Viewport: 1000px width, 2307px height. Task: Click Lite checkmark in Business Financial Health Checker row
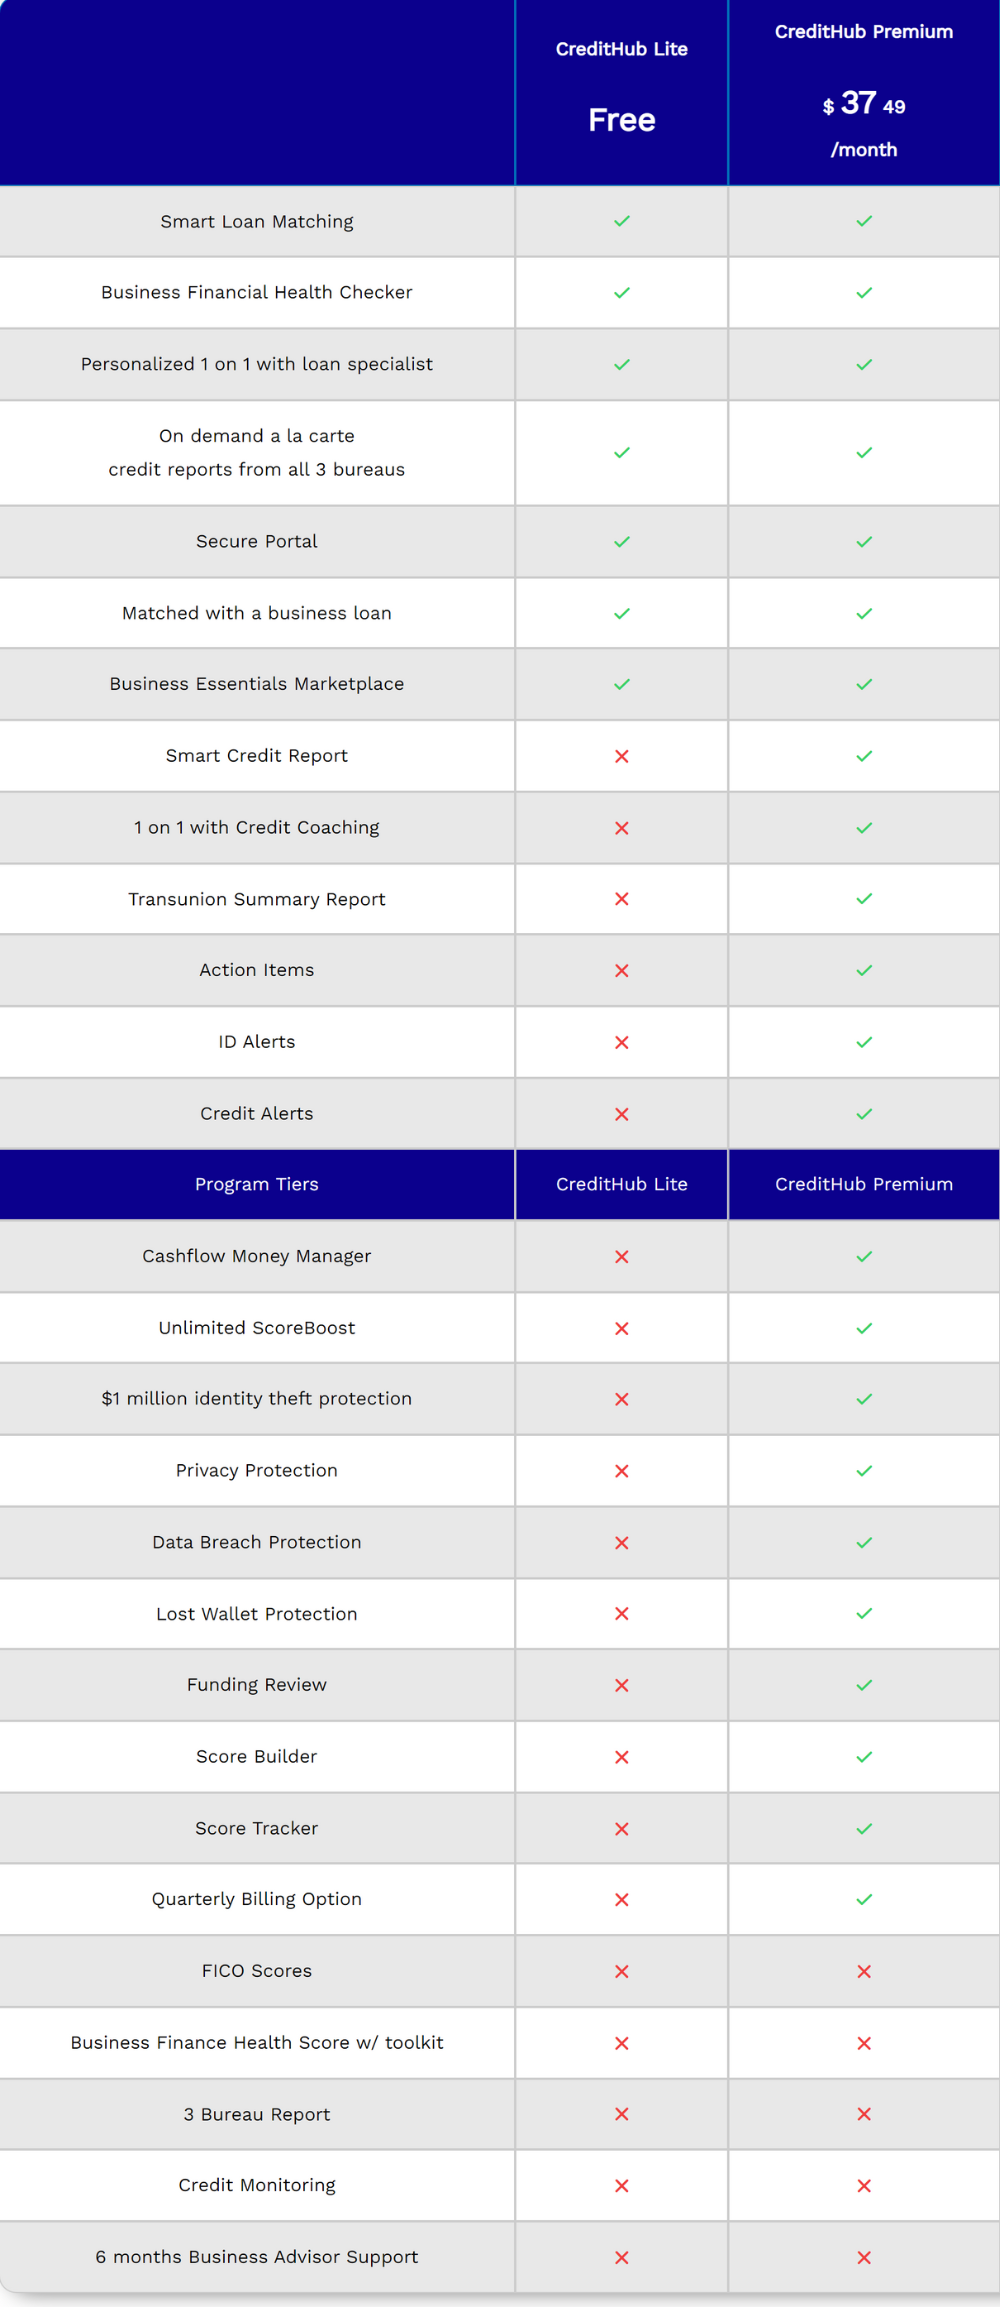pyautogui.click(x=622, y=293)
